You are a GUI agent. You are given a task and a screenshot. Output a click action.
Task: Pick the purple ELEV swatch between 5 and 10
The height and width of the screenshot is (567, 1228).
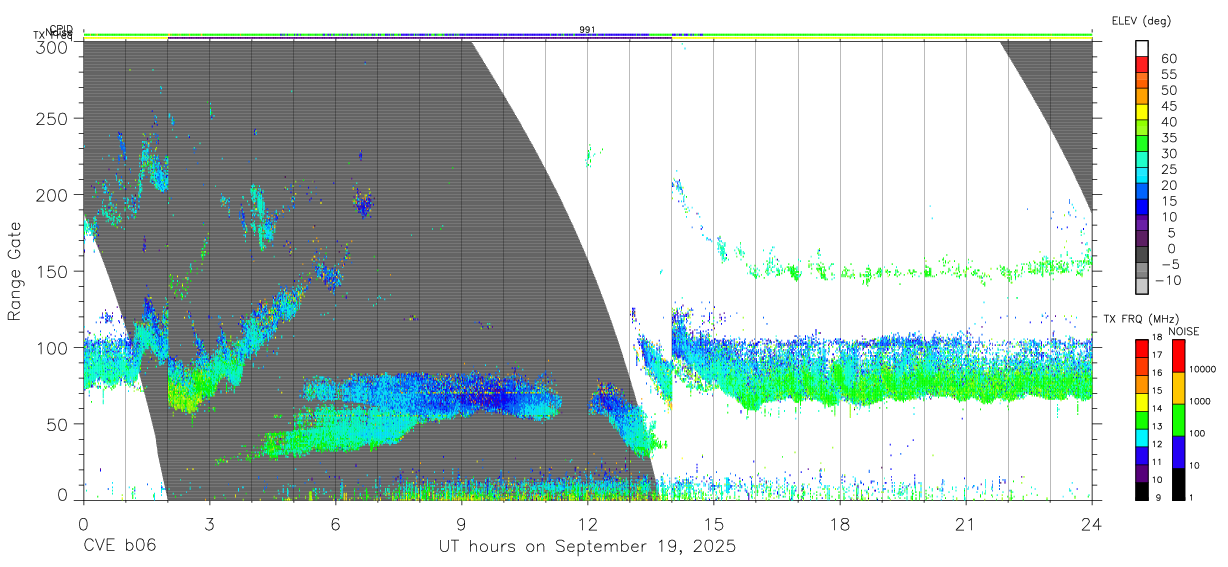pos(1141,225)
